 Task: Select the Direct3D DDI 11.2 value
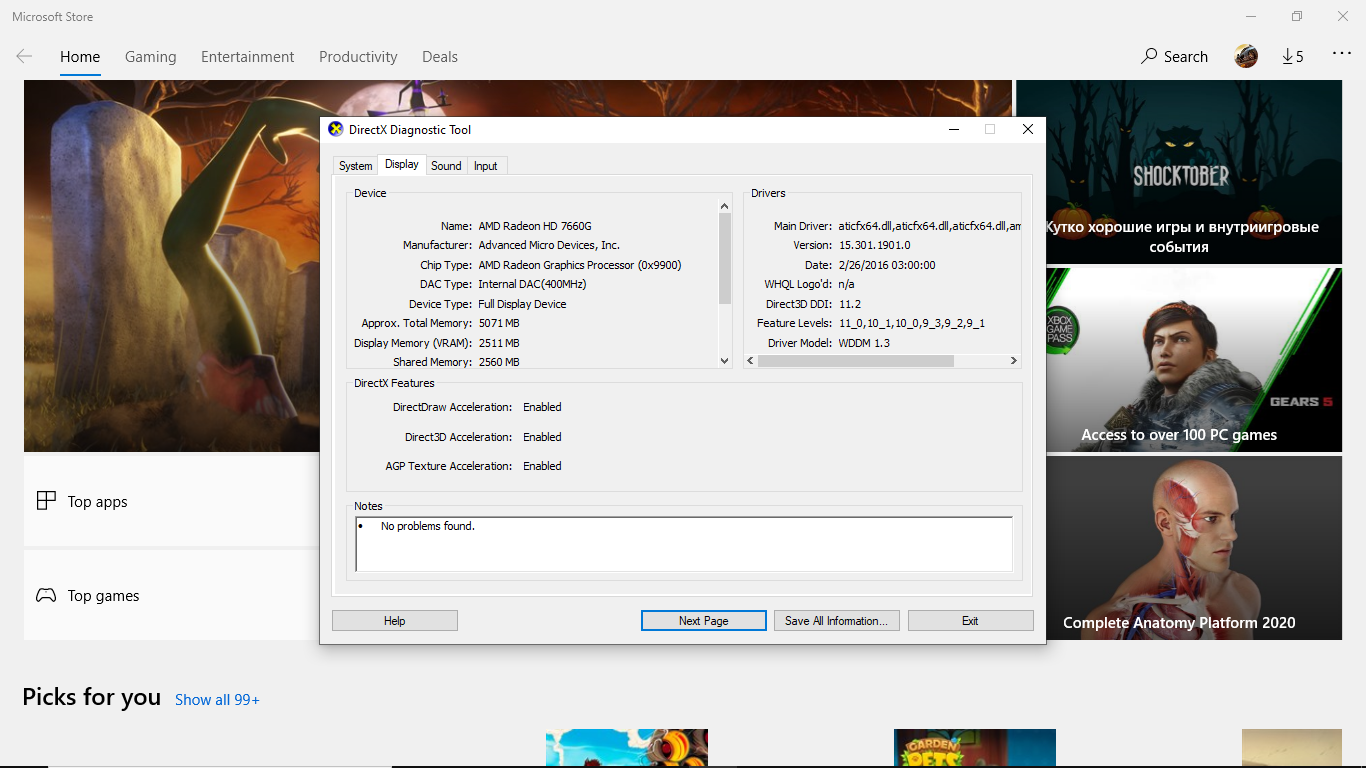pyautogui.click(x=850, y=304)
